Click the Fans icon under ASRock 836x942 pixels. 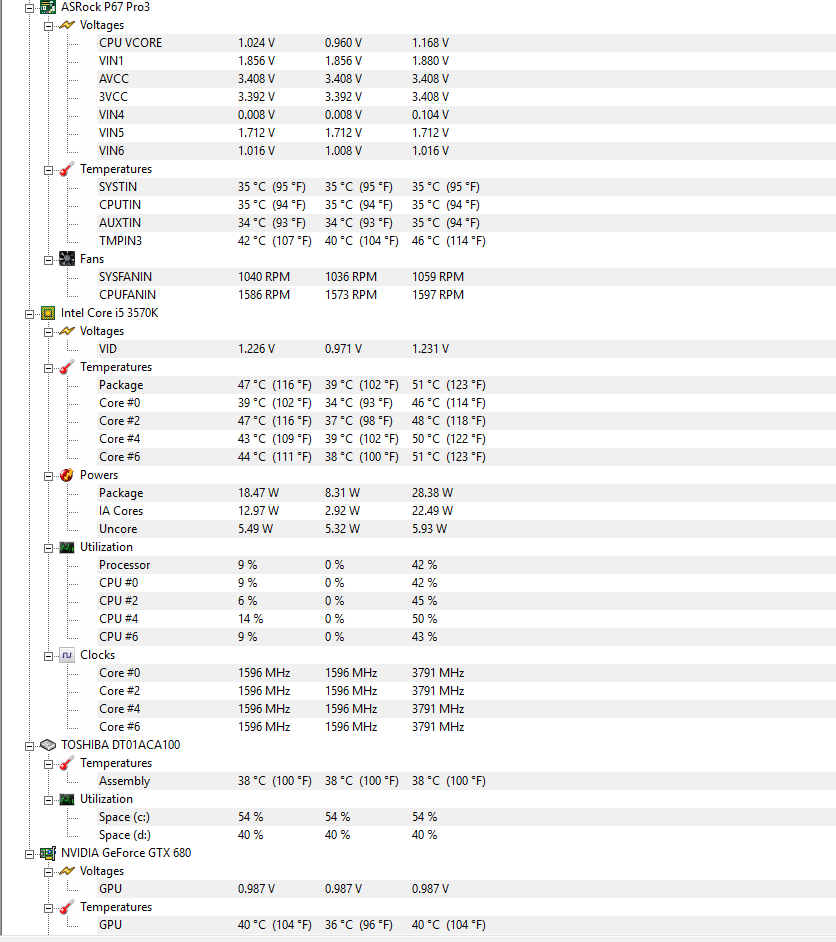coord(67,259)
